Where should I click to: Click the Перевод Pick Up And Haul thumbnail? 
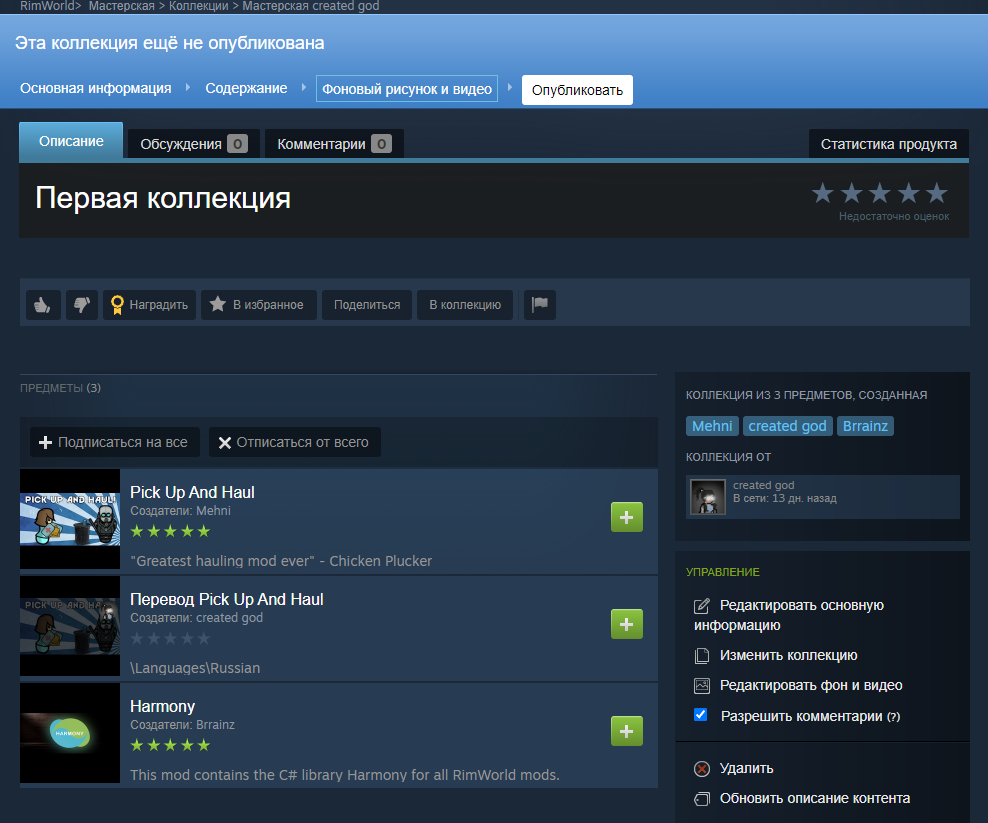click(x=70, y=626)
